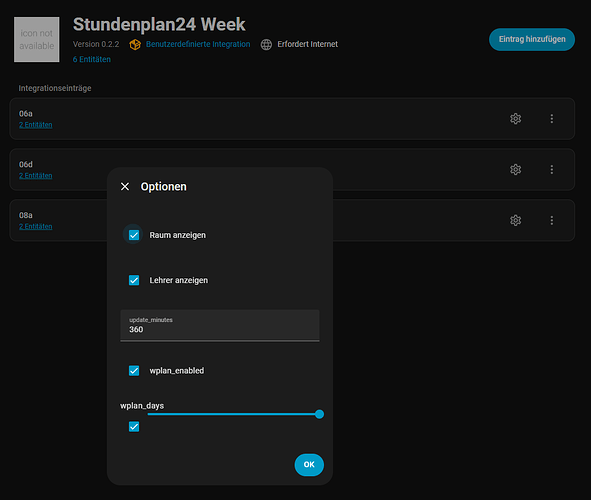Image resolution: width=591 pixels, height=500 pixels.
Task: Open three-dot menu for entry 06a
Action: tap(551, 119)
